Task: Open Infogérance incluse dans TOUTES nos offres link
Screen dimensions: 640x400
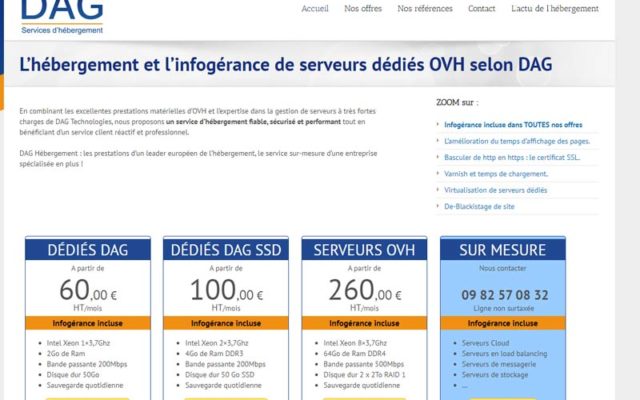Action: (513, 125)
